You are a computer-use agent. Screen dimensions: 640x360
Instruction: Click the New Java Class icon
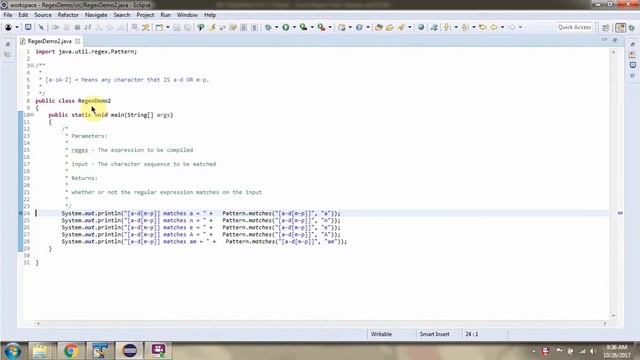click(359, 27)
